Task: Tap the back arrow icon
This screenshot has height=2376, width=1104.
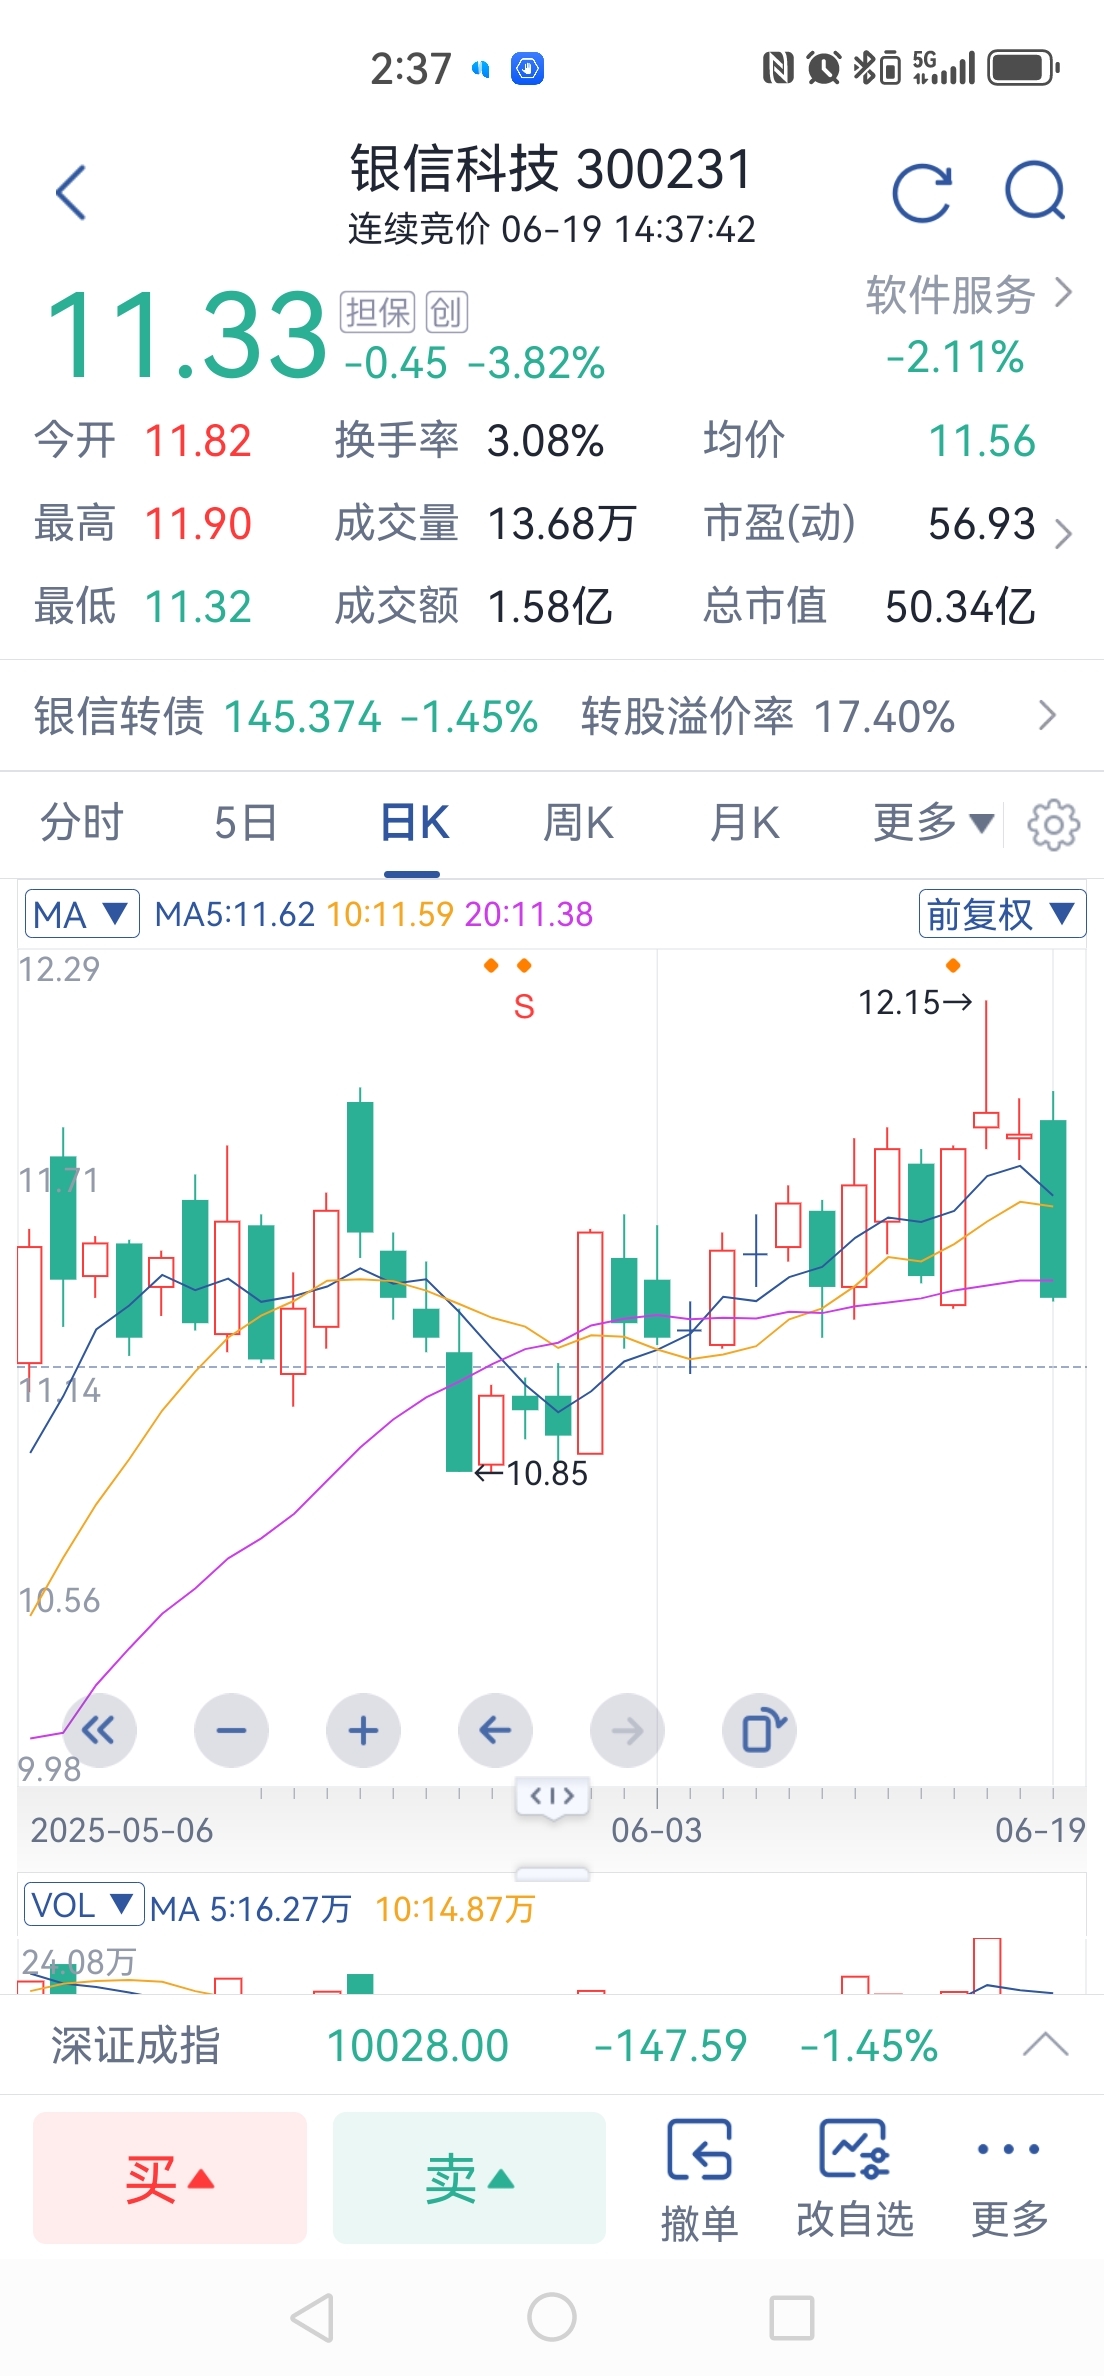Action: point(71,192)
